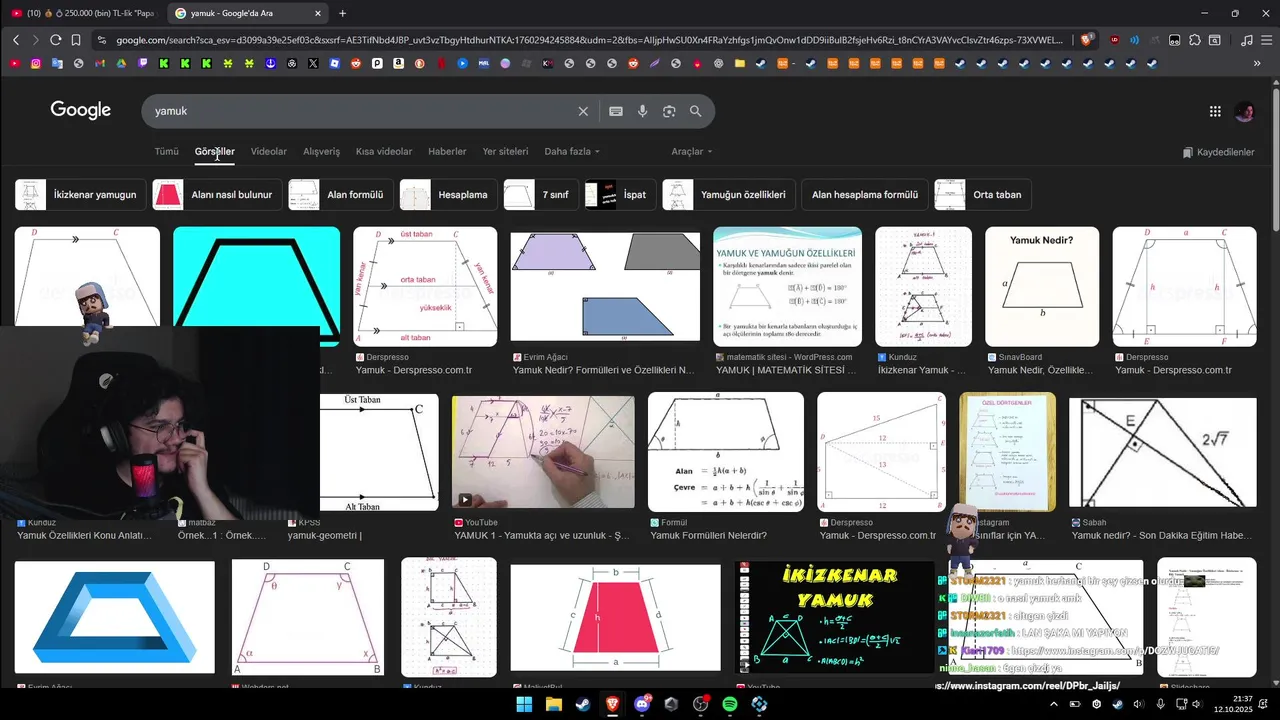Open the 'Alışveriş' tab
The height and width of the screenshot is (720, 1280).
[x=322, y=152]
